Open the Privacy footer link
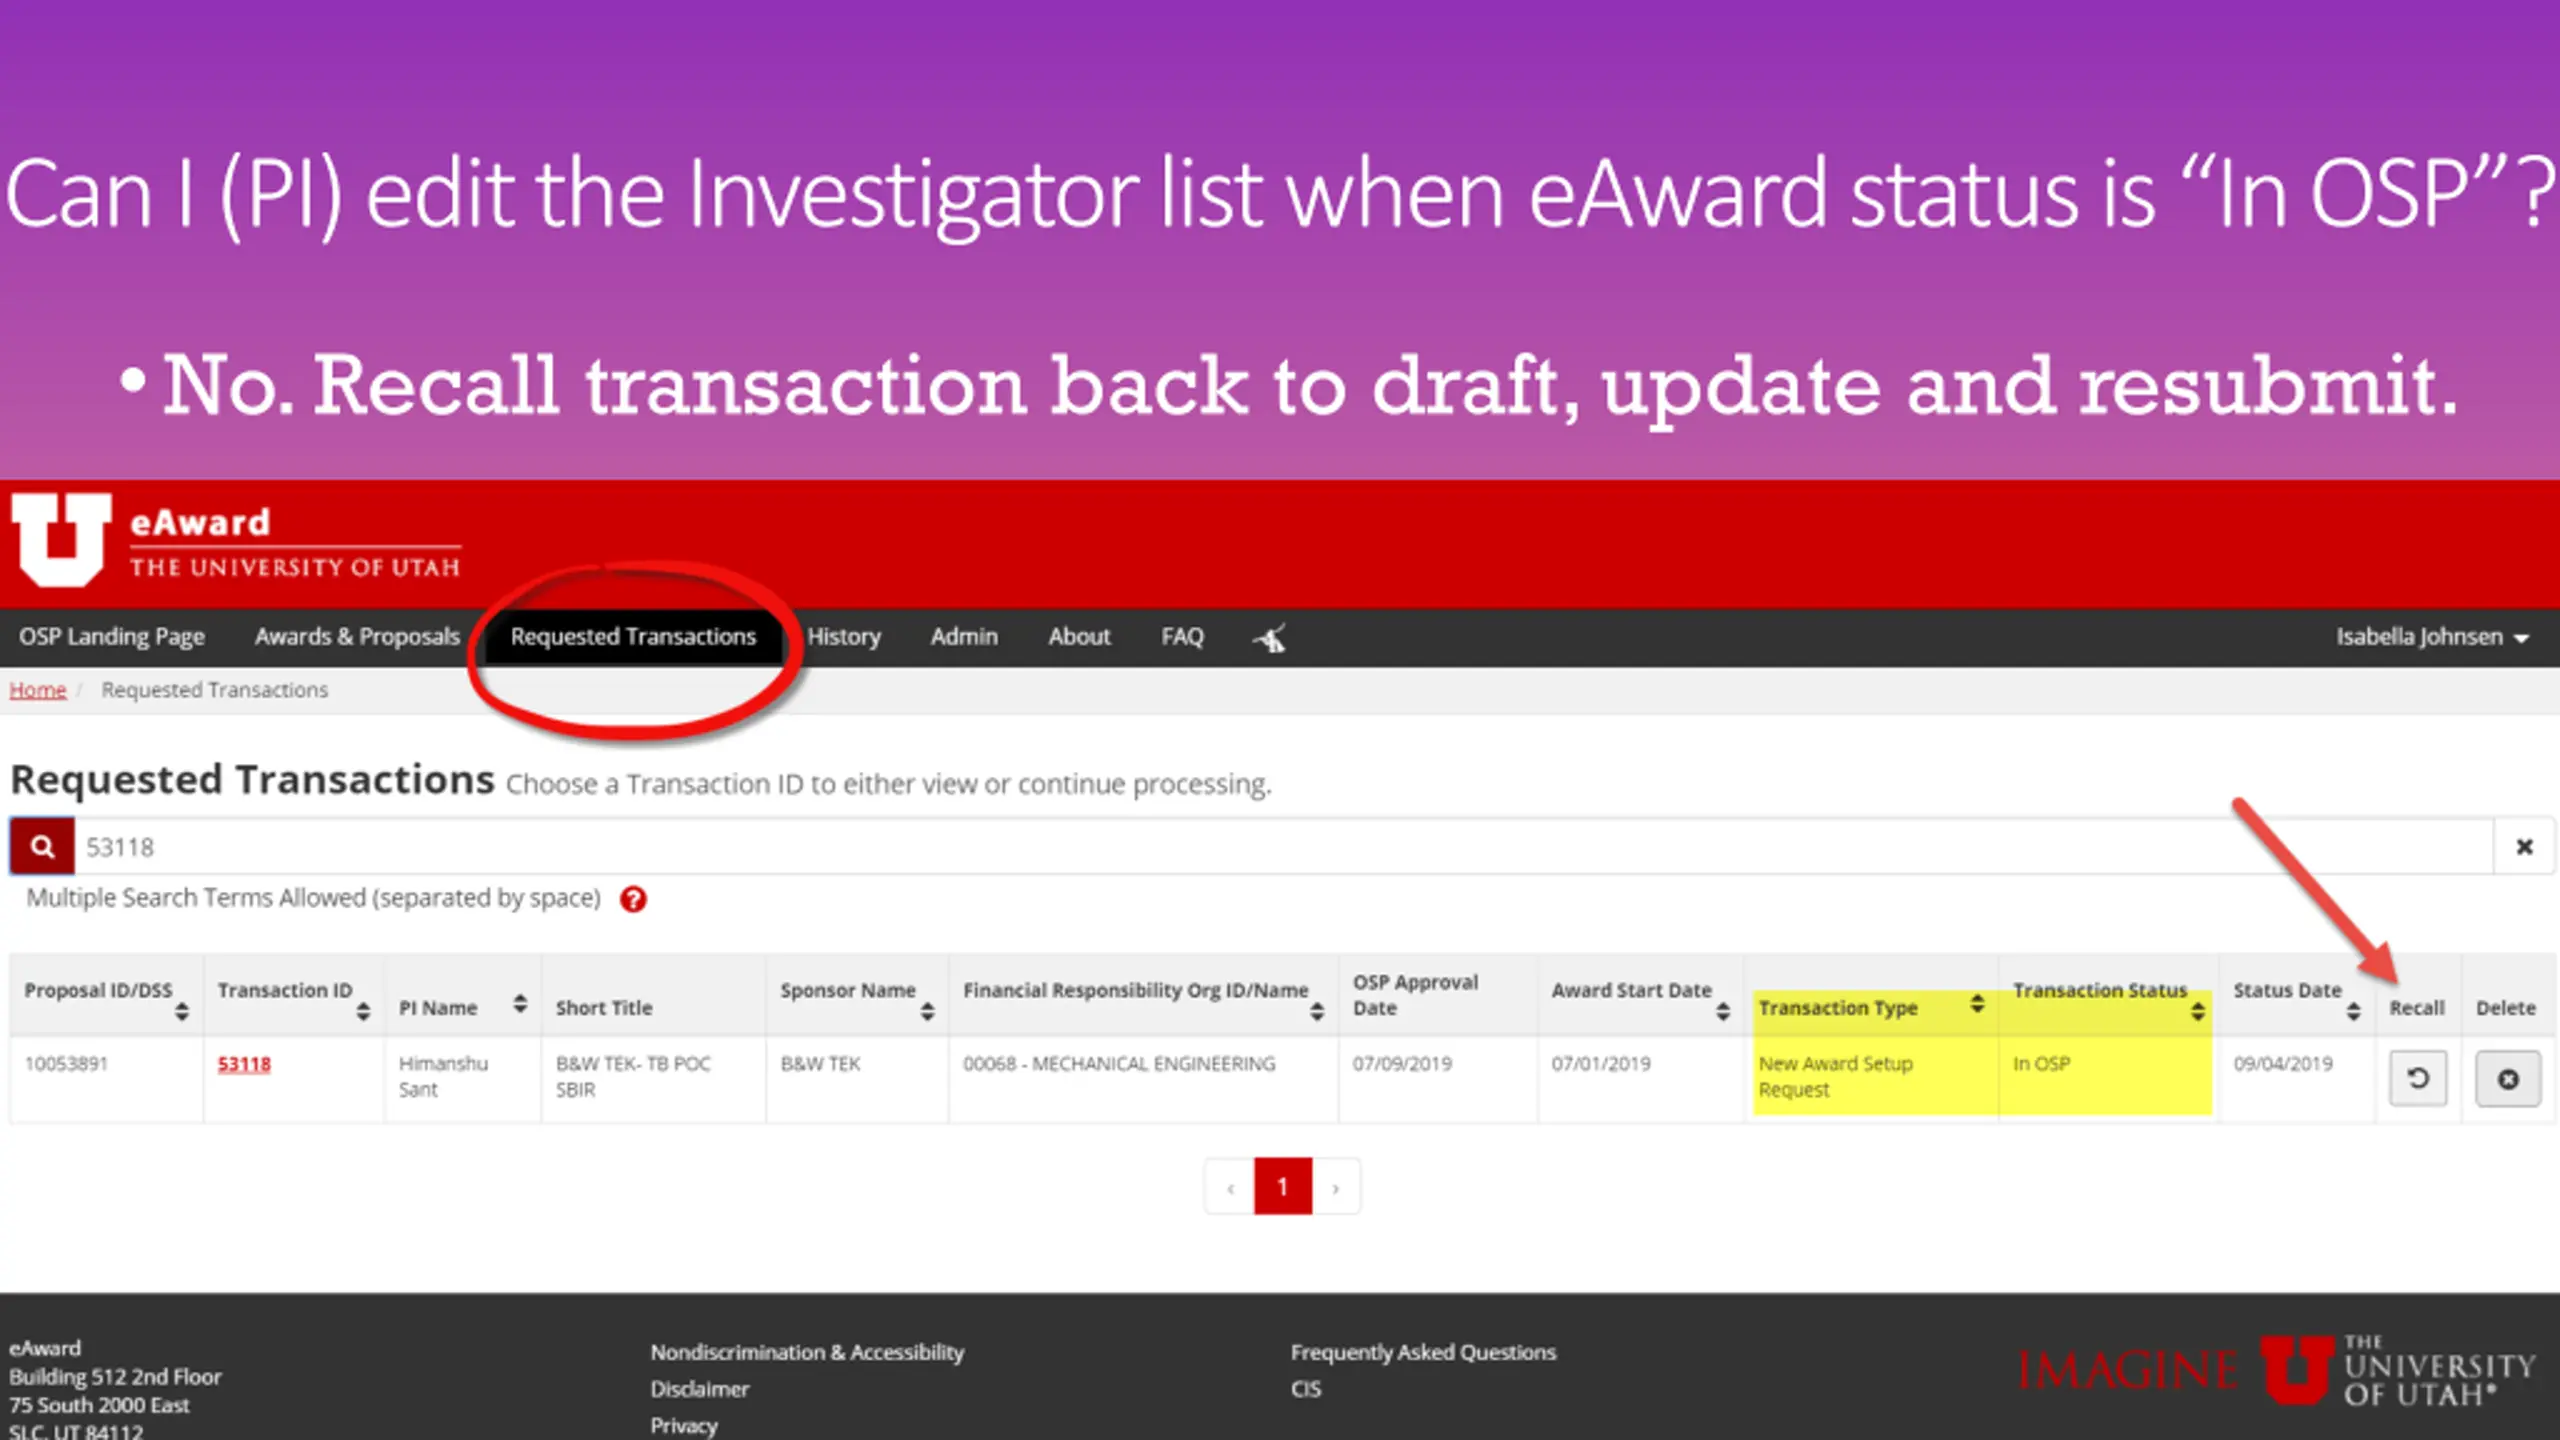Image resolution: width=2560 pixels, height=1440 pixels. pos(684,1426)
